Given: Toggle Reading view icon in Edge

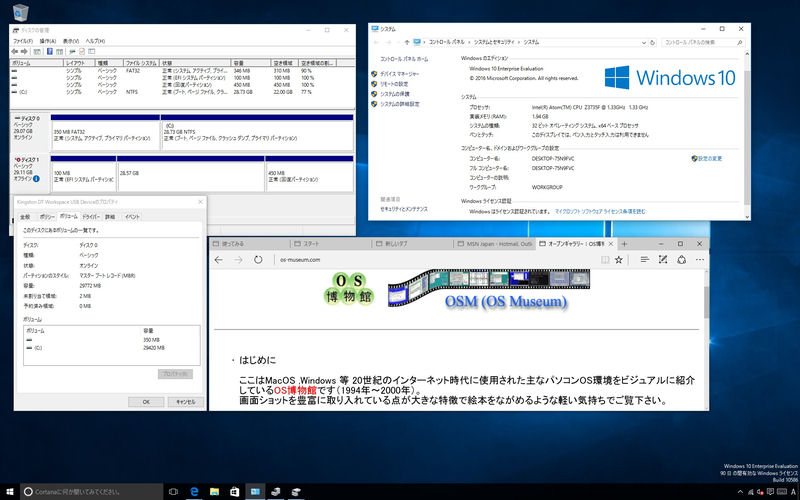Looking at the screenshot, I should pos(605,260).
